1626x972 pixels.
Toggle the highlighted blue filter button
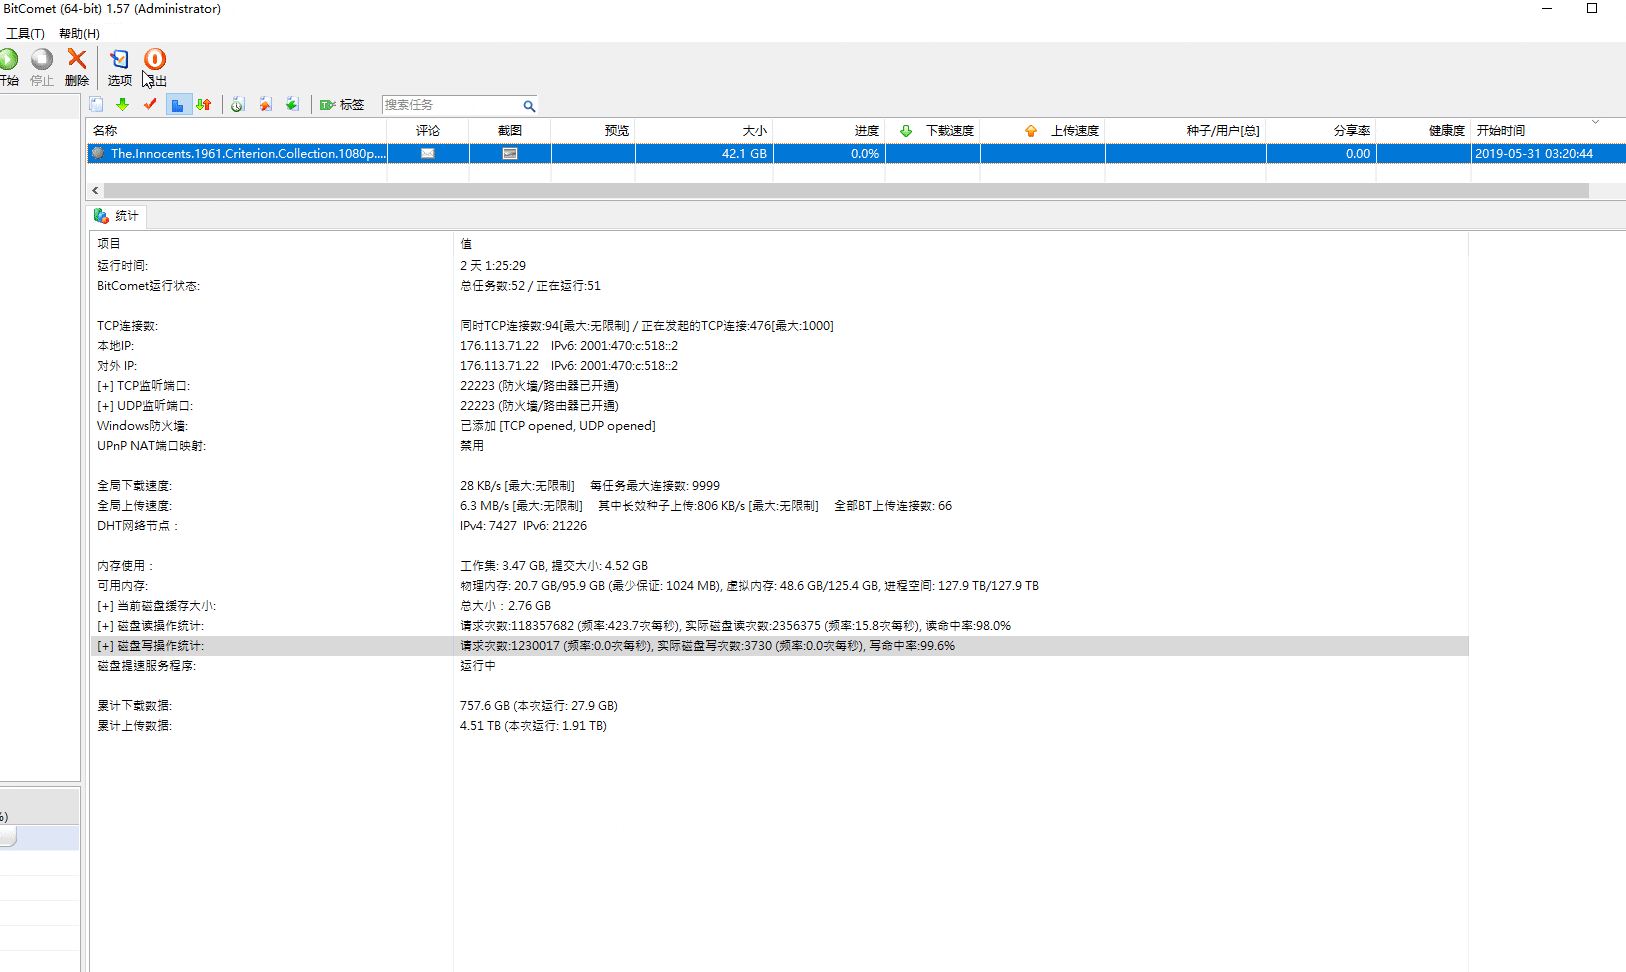(177, 105)
